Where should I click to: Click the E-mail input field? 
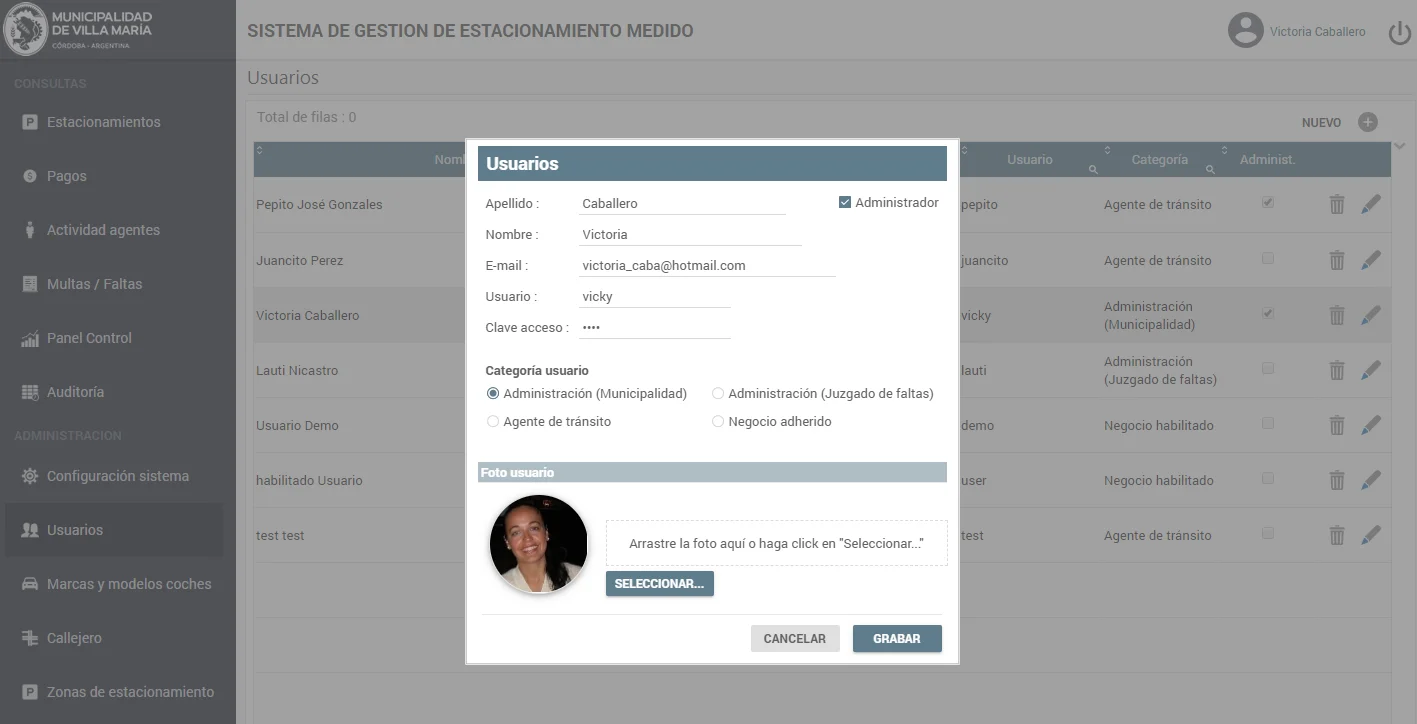pos(706,266)
